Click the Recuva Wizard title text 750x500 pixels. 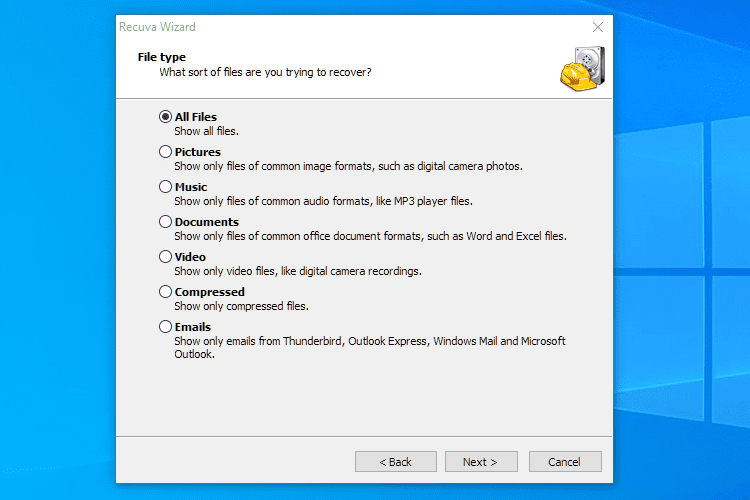157,27
